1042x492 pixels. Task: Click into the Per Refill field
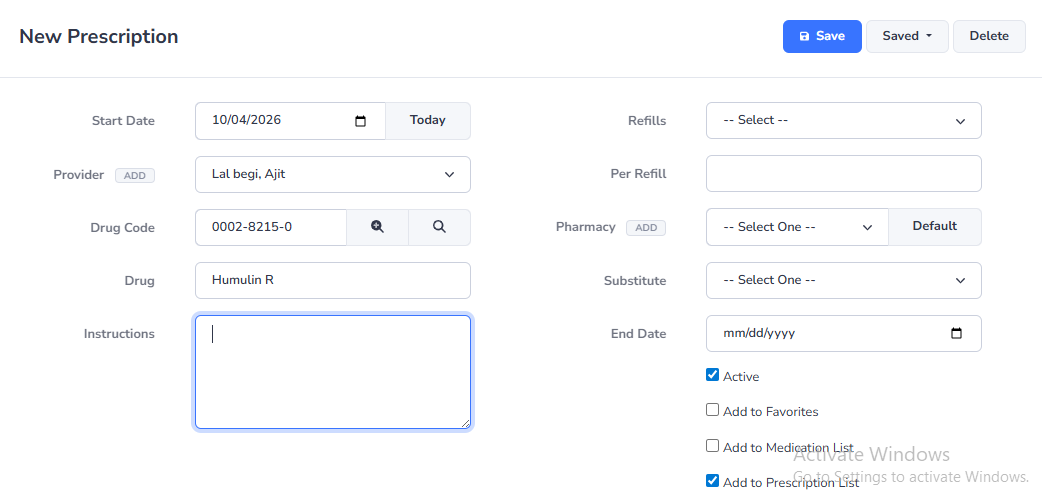click(843, 174)
